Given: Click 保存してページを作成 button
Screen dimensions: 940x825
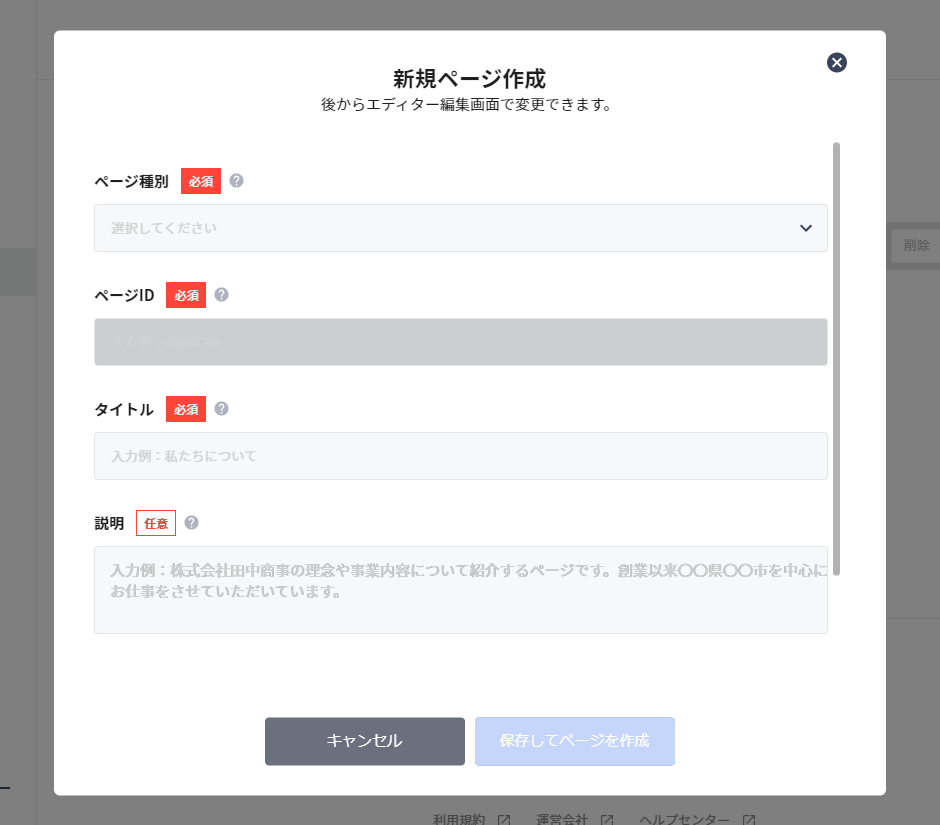Looking at the screenshot, I should (574, 741).
